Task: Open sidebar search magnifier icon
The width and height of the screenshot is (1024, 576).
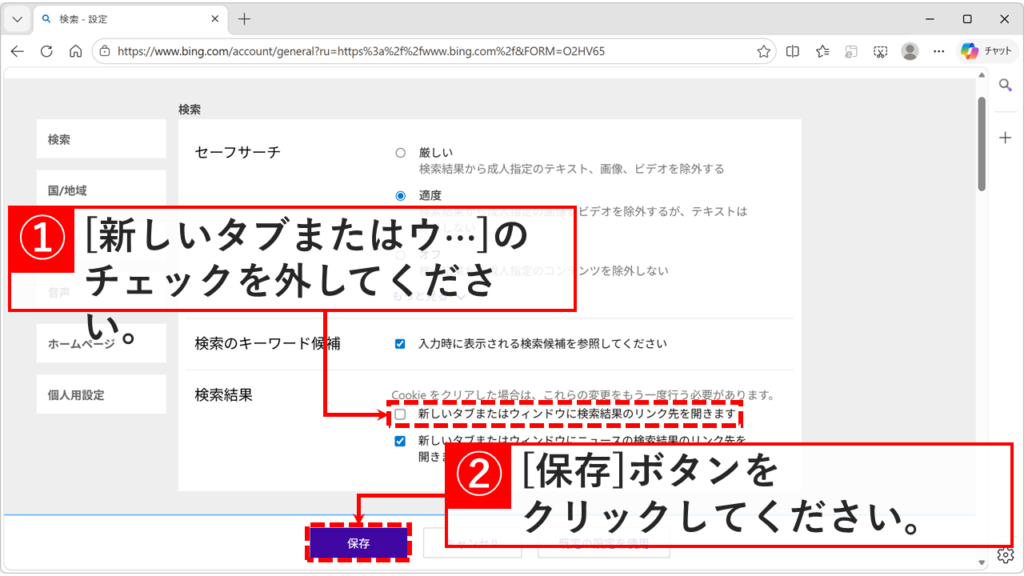Action: pos(1005,85)
